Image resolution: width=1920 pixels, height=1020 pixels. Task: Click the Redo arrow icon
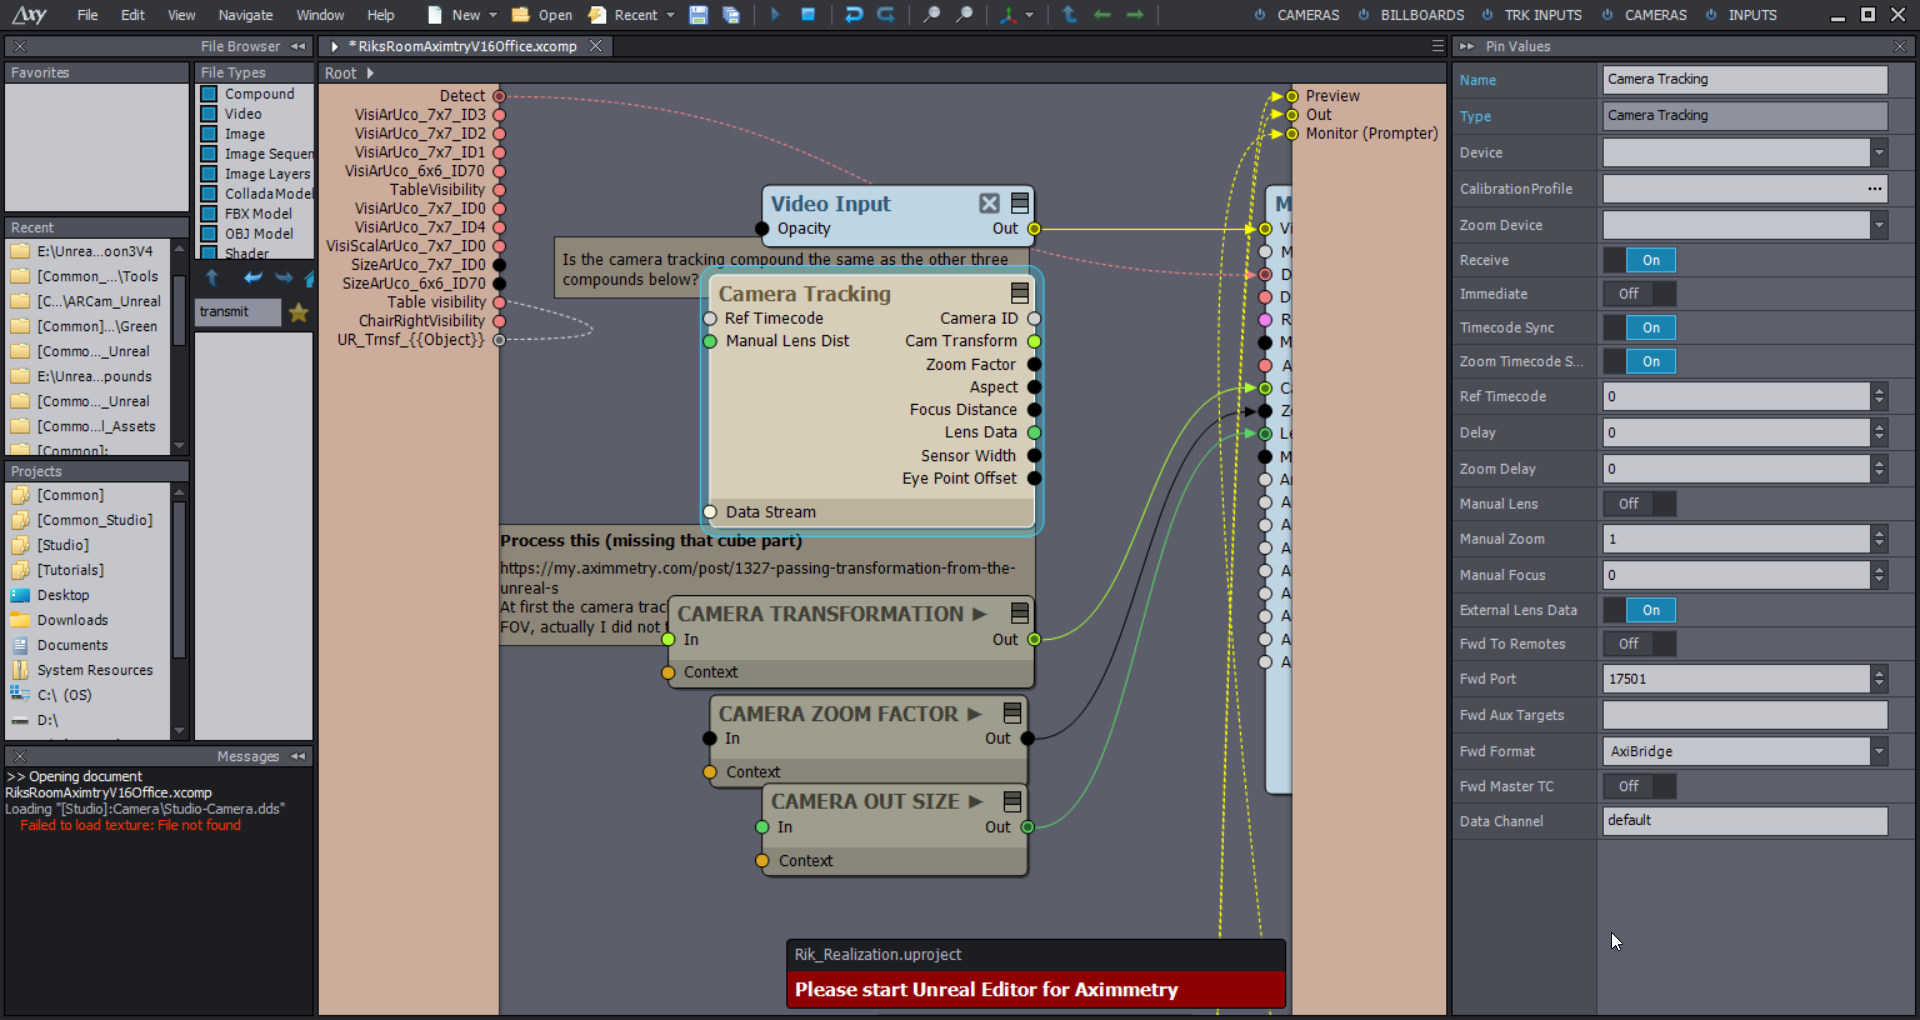click(x=886, y=15)
